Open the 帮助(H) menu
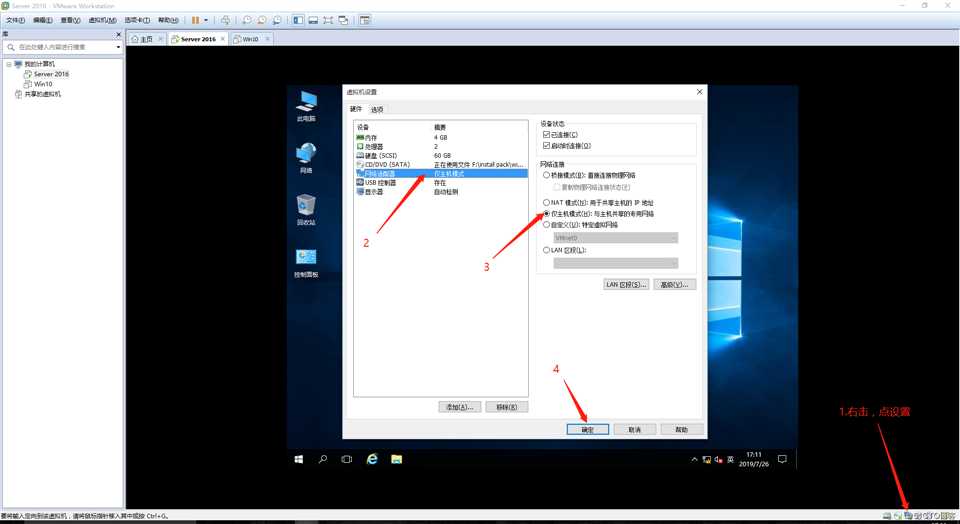Image resolution: width=960 pixels, height=524 pixels. coord(168,20)
